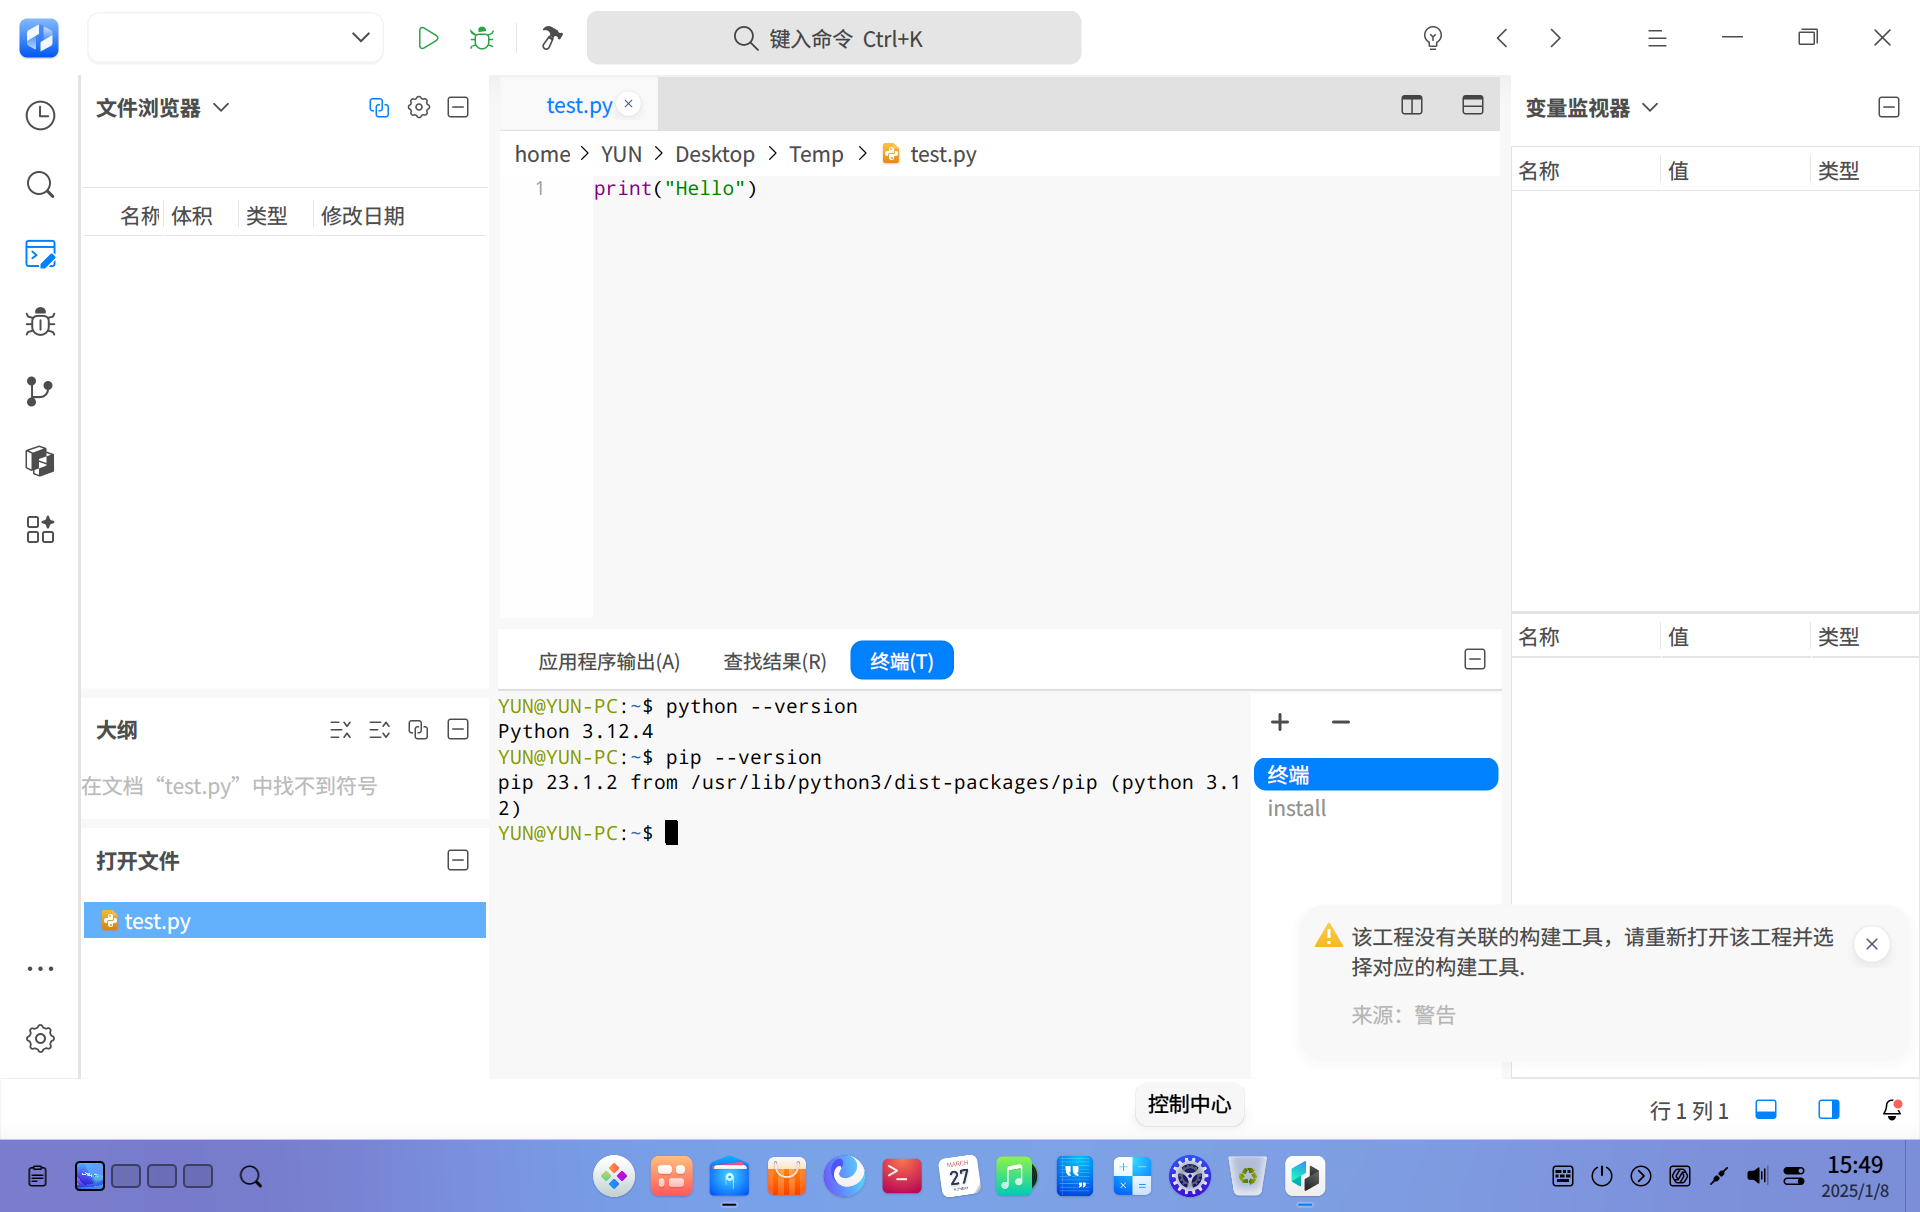Split editor vertically with the columns icon
This screenshot has height=1212, width=1920.
coord(1412,105)
